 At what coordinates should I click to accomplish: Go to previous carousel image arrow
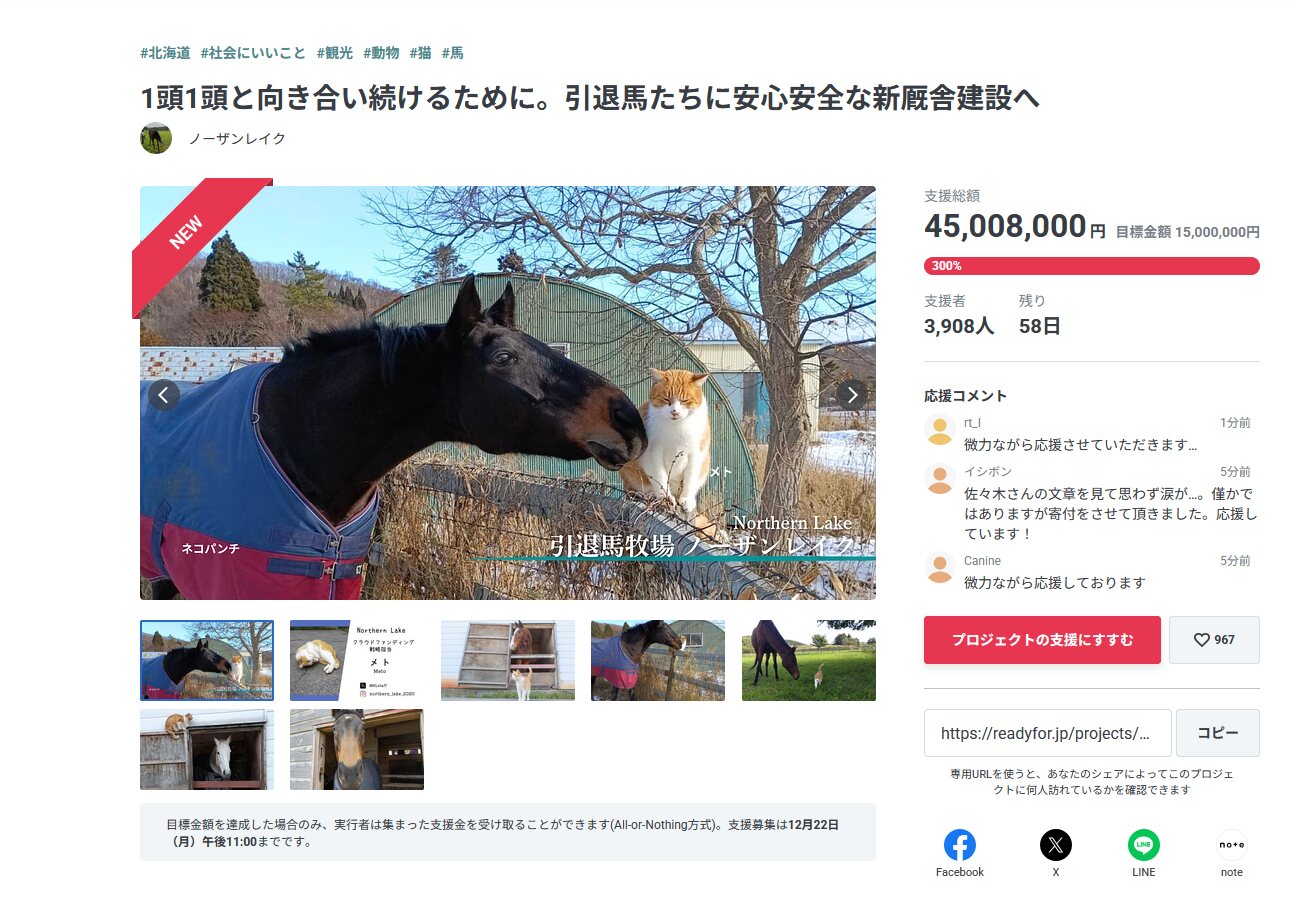click(164, 394)
